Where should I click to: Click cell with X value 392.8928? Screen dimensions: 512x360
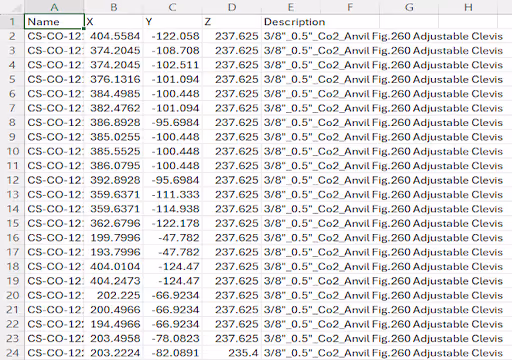click(x=113, y=180)
